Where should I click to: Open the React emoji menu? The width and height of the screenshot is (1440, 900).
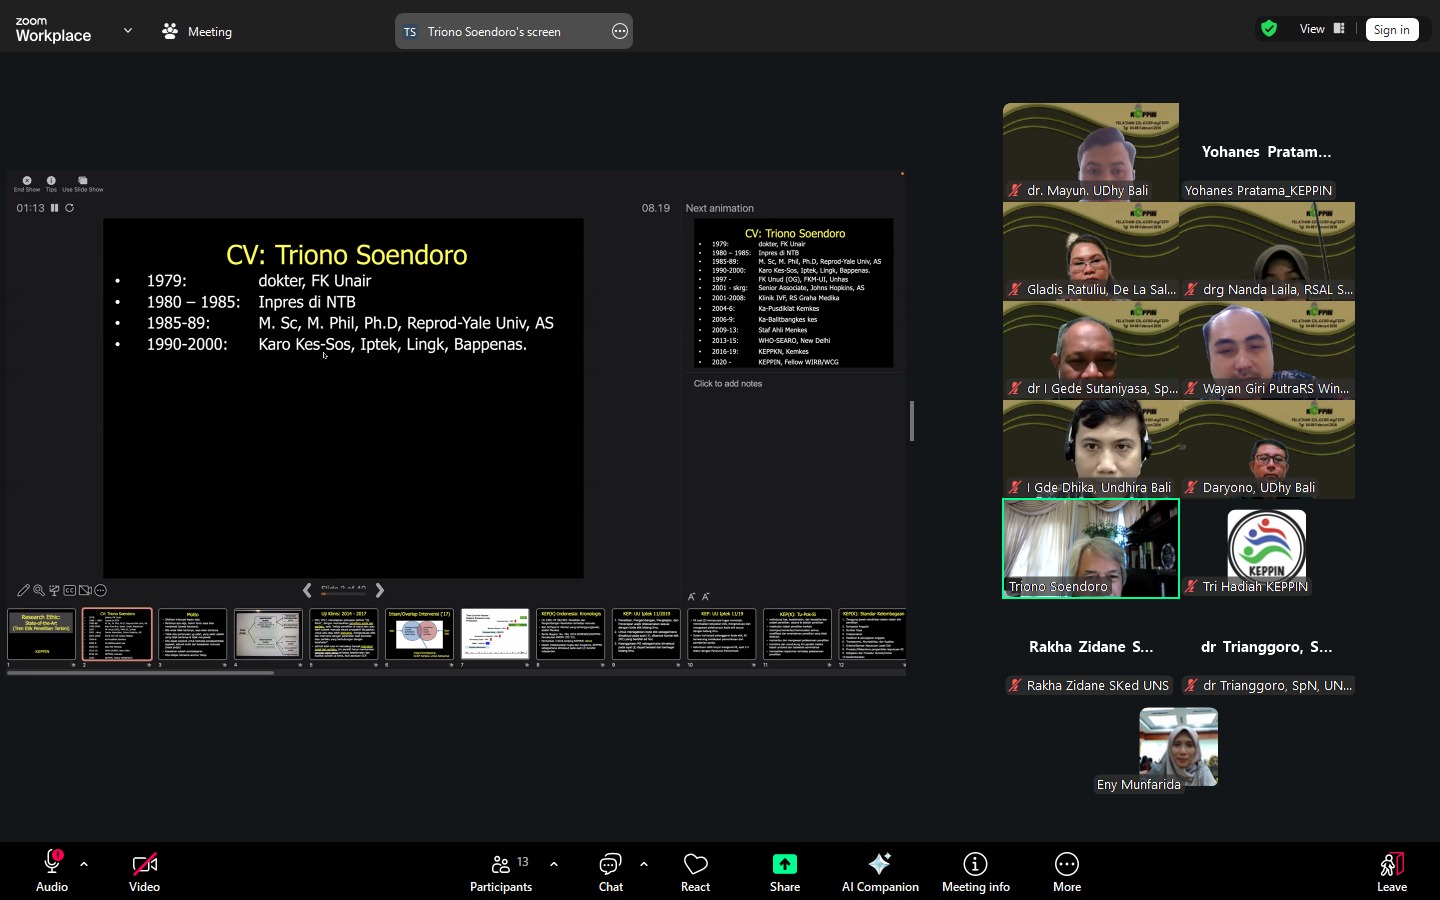coord(695,870)
